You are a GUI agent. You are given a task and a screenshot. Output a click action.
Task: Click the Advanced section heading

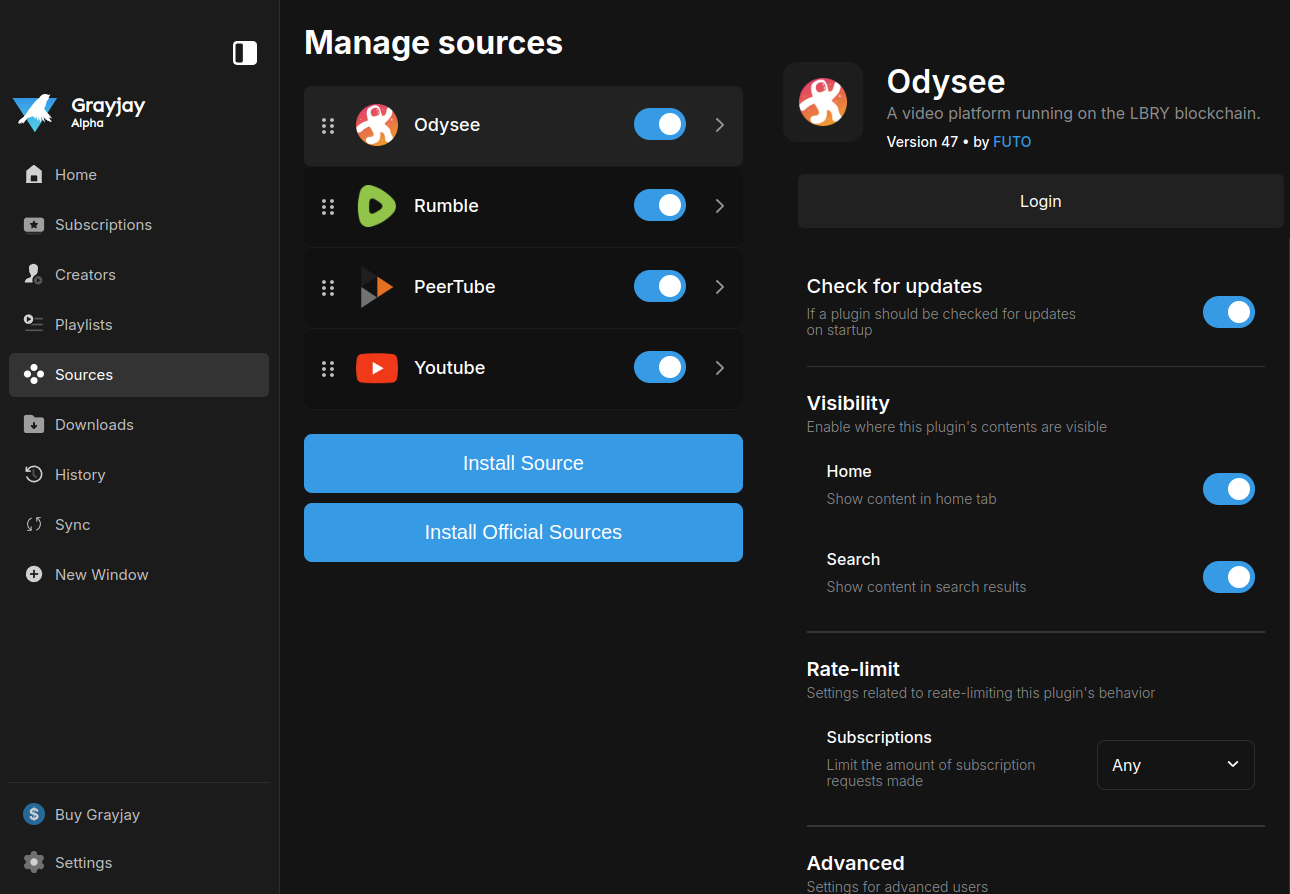855,863
